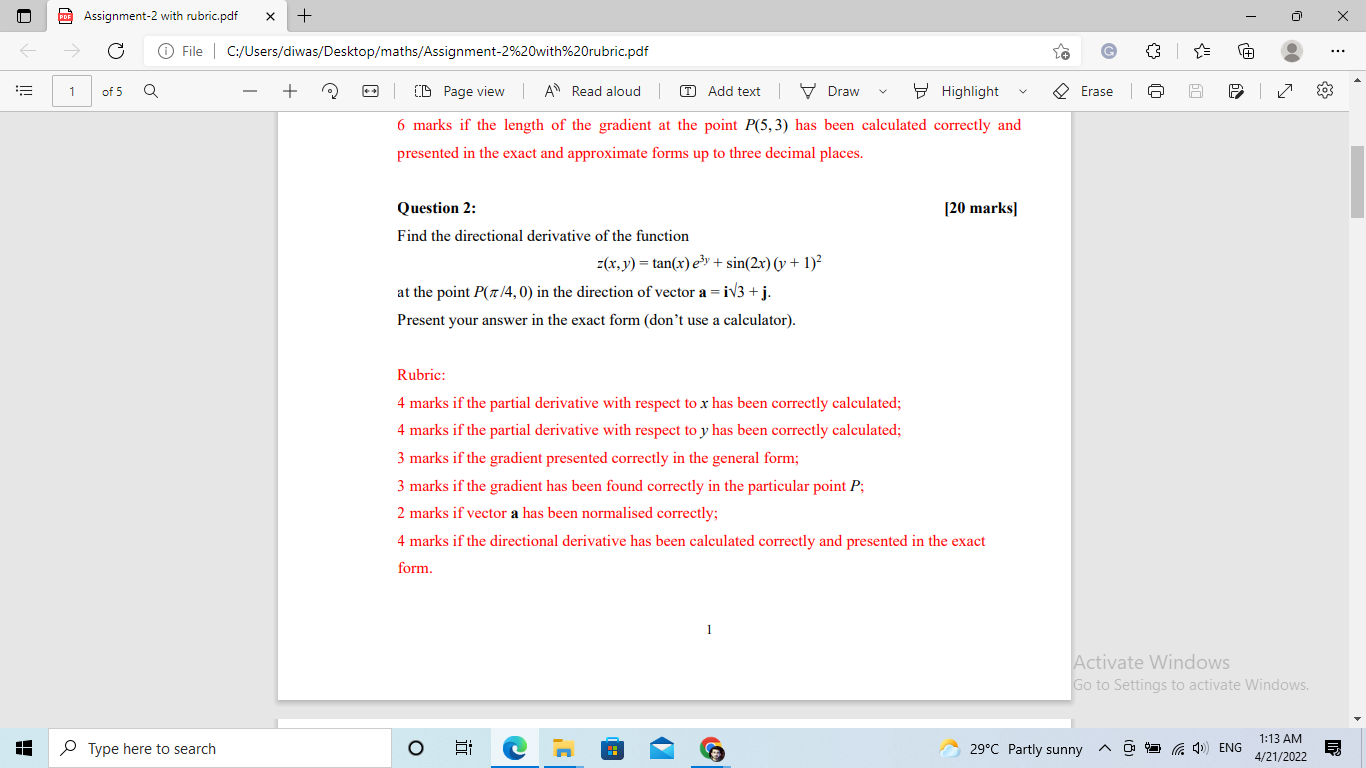Viewport: 1366px width, 768px height.
Task: Click the taskbar search box
Action: click(x=221, y=749)
